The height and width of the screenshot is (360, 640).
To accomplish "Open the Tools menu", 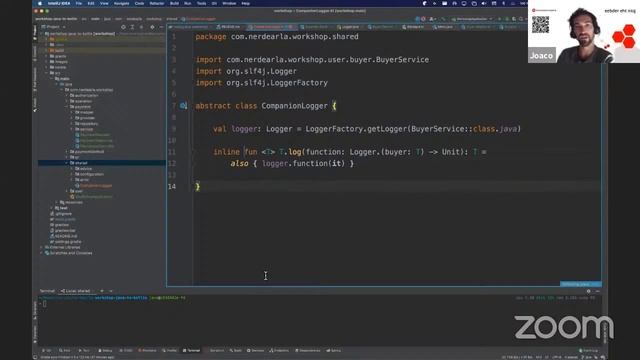I will pos(202,3).
